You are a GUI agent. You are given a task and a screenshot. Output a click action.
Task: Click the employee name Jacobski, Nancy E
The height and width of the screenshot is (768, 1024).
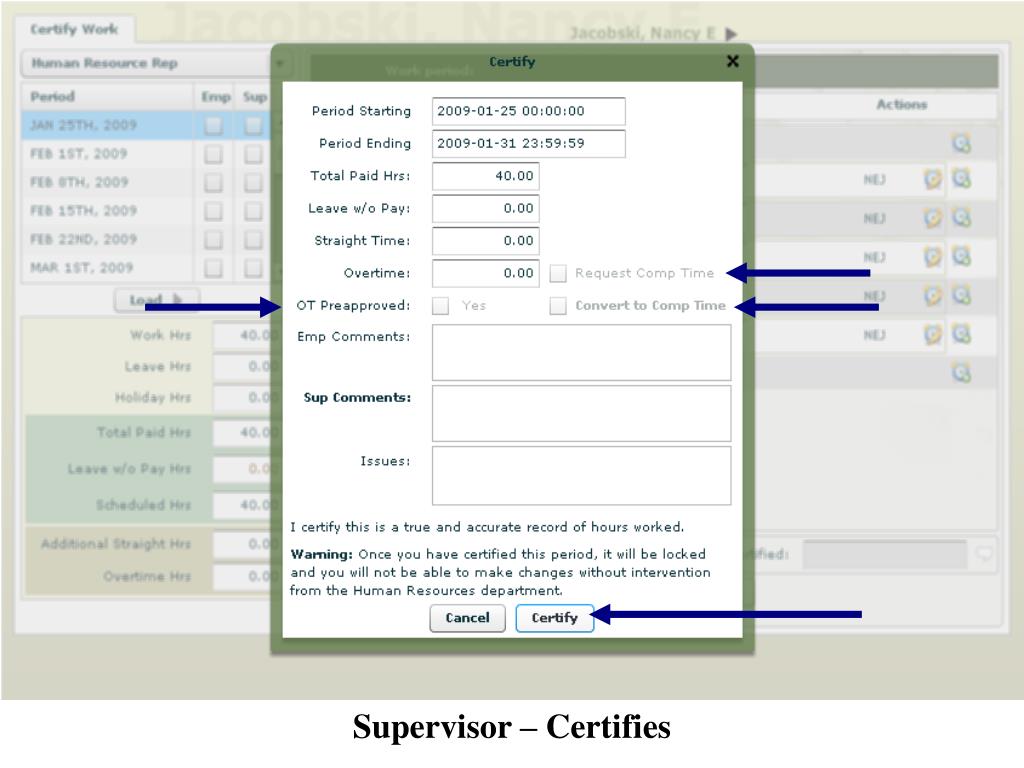[x=643, y=33]
